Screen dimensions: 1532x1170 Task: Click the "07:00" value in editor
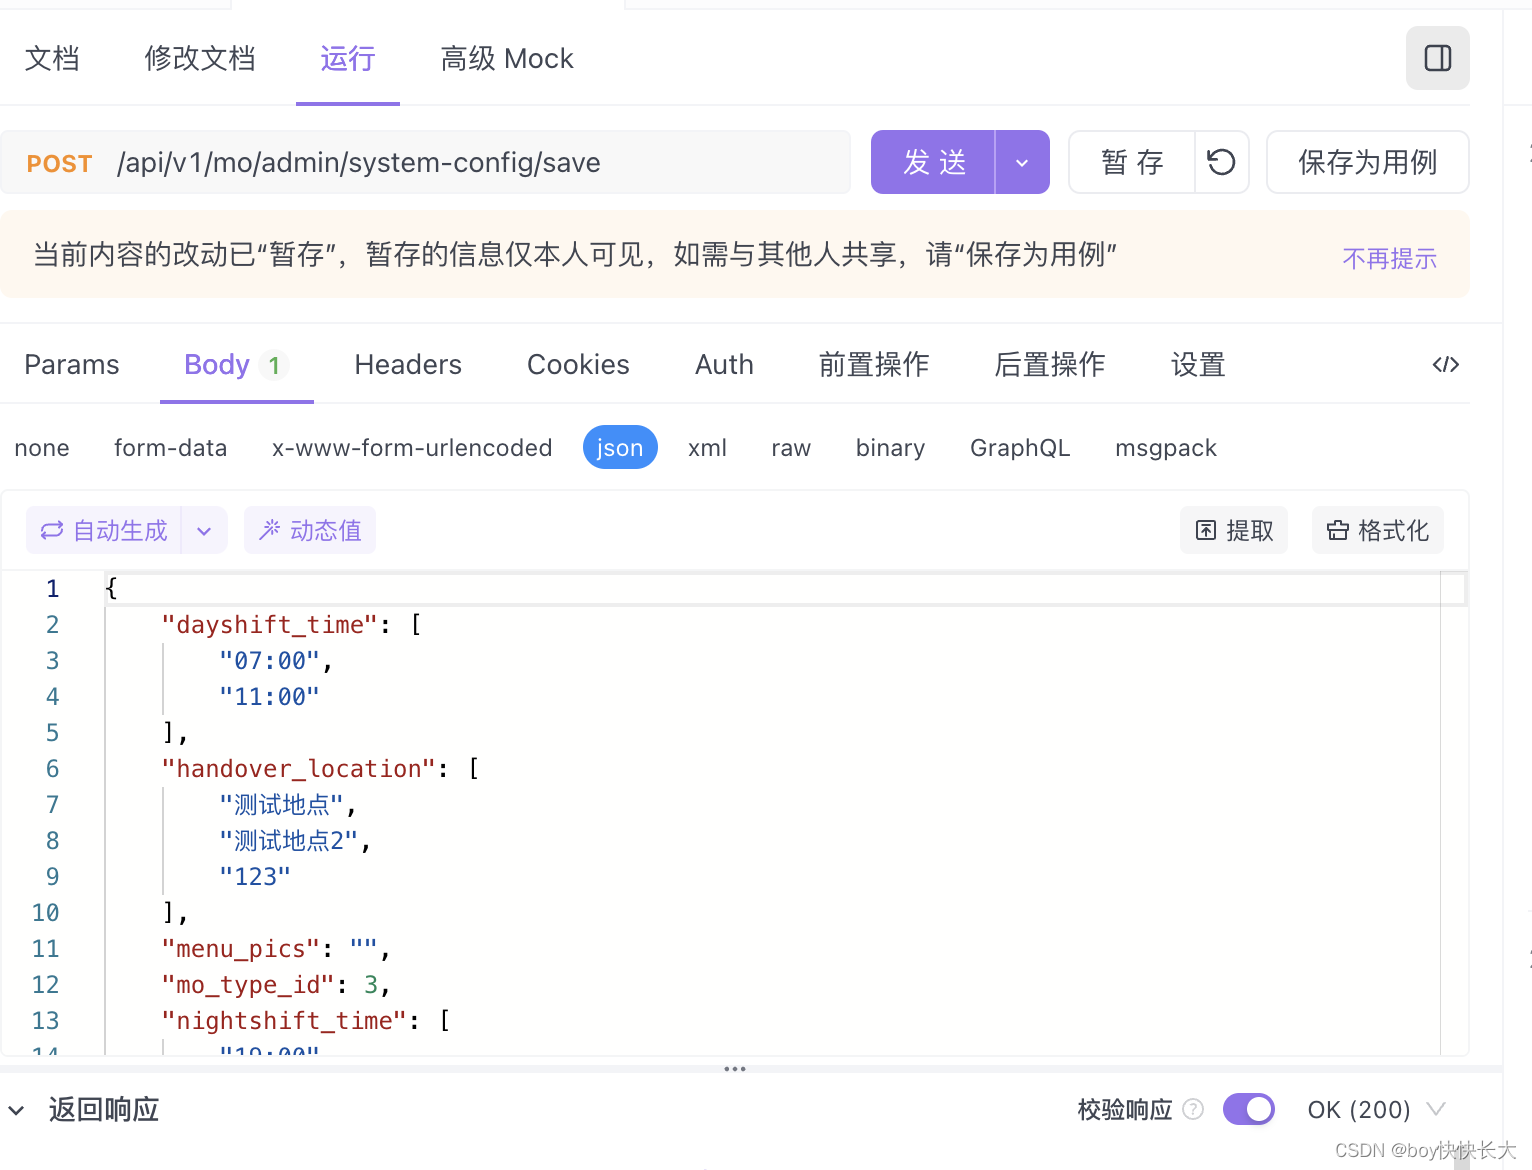point(269,661)
